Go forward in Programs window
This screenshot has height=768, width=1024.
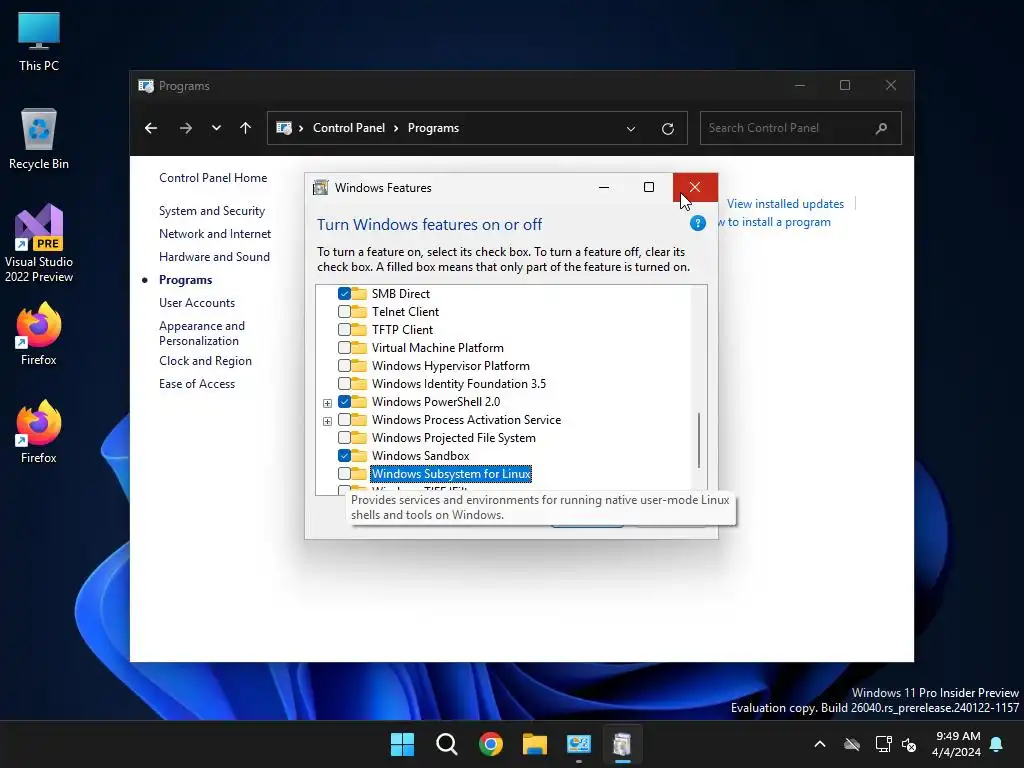click(x=185, y=128)
